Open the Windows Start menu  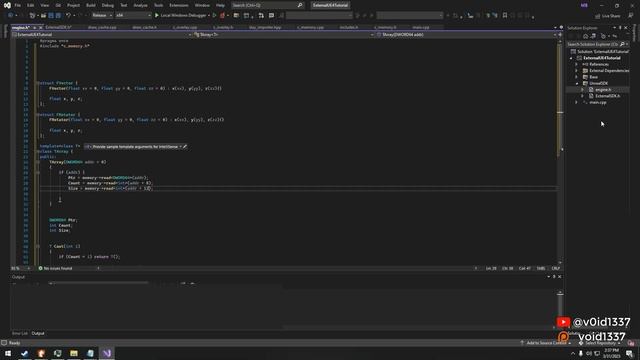pyautogui.click(x=8, y=353)
